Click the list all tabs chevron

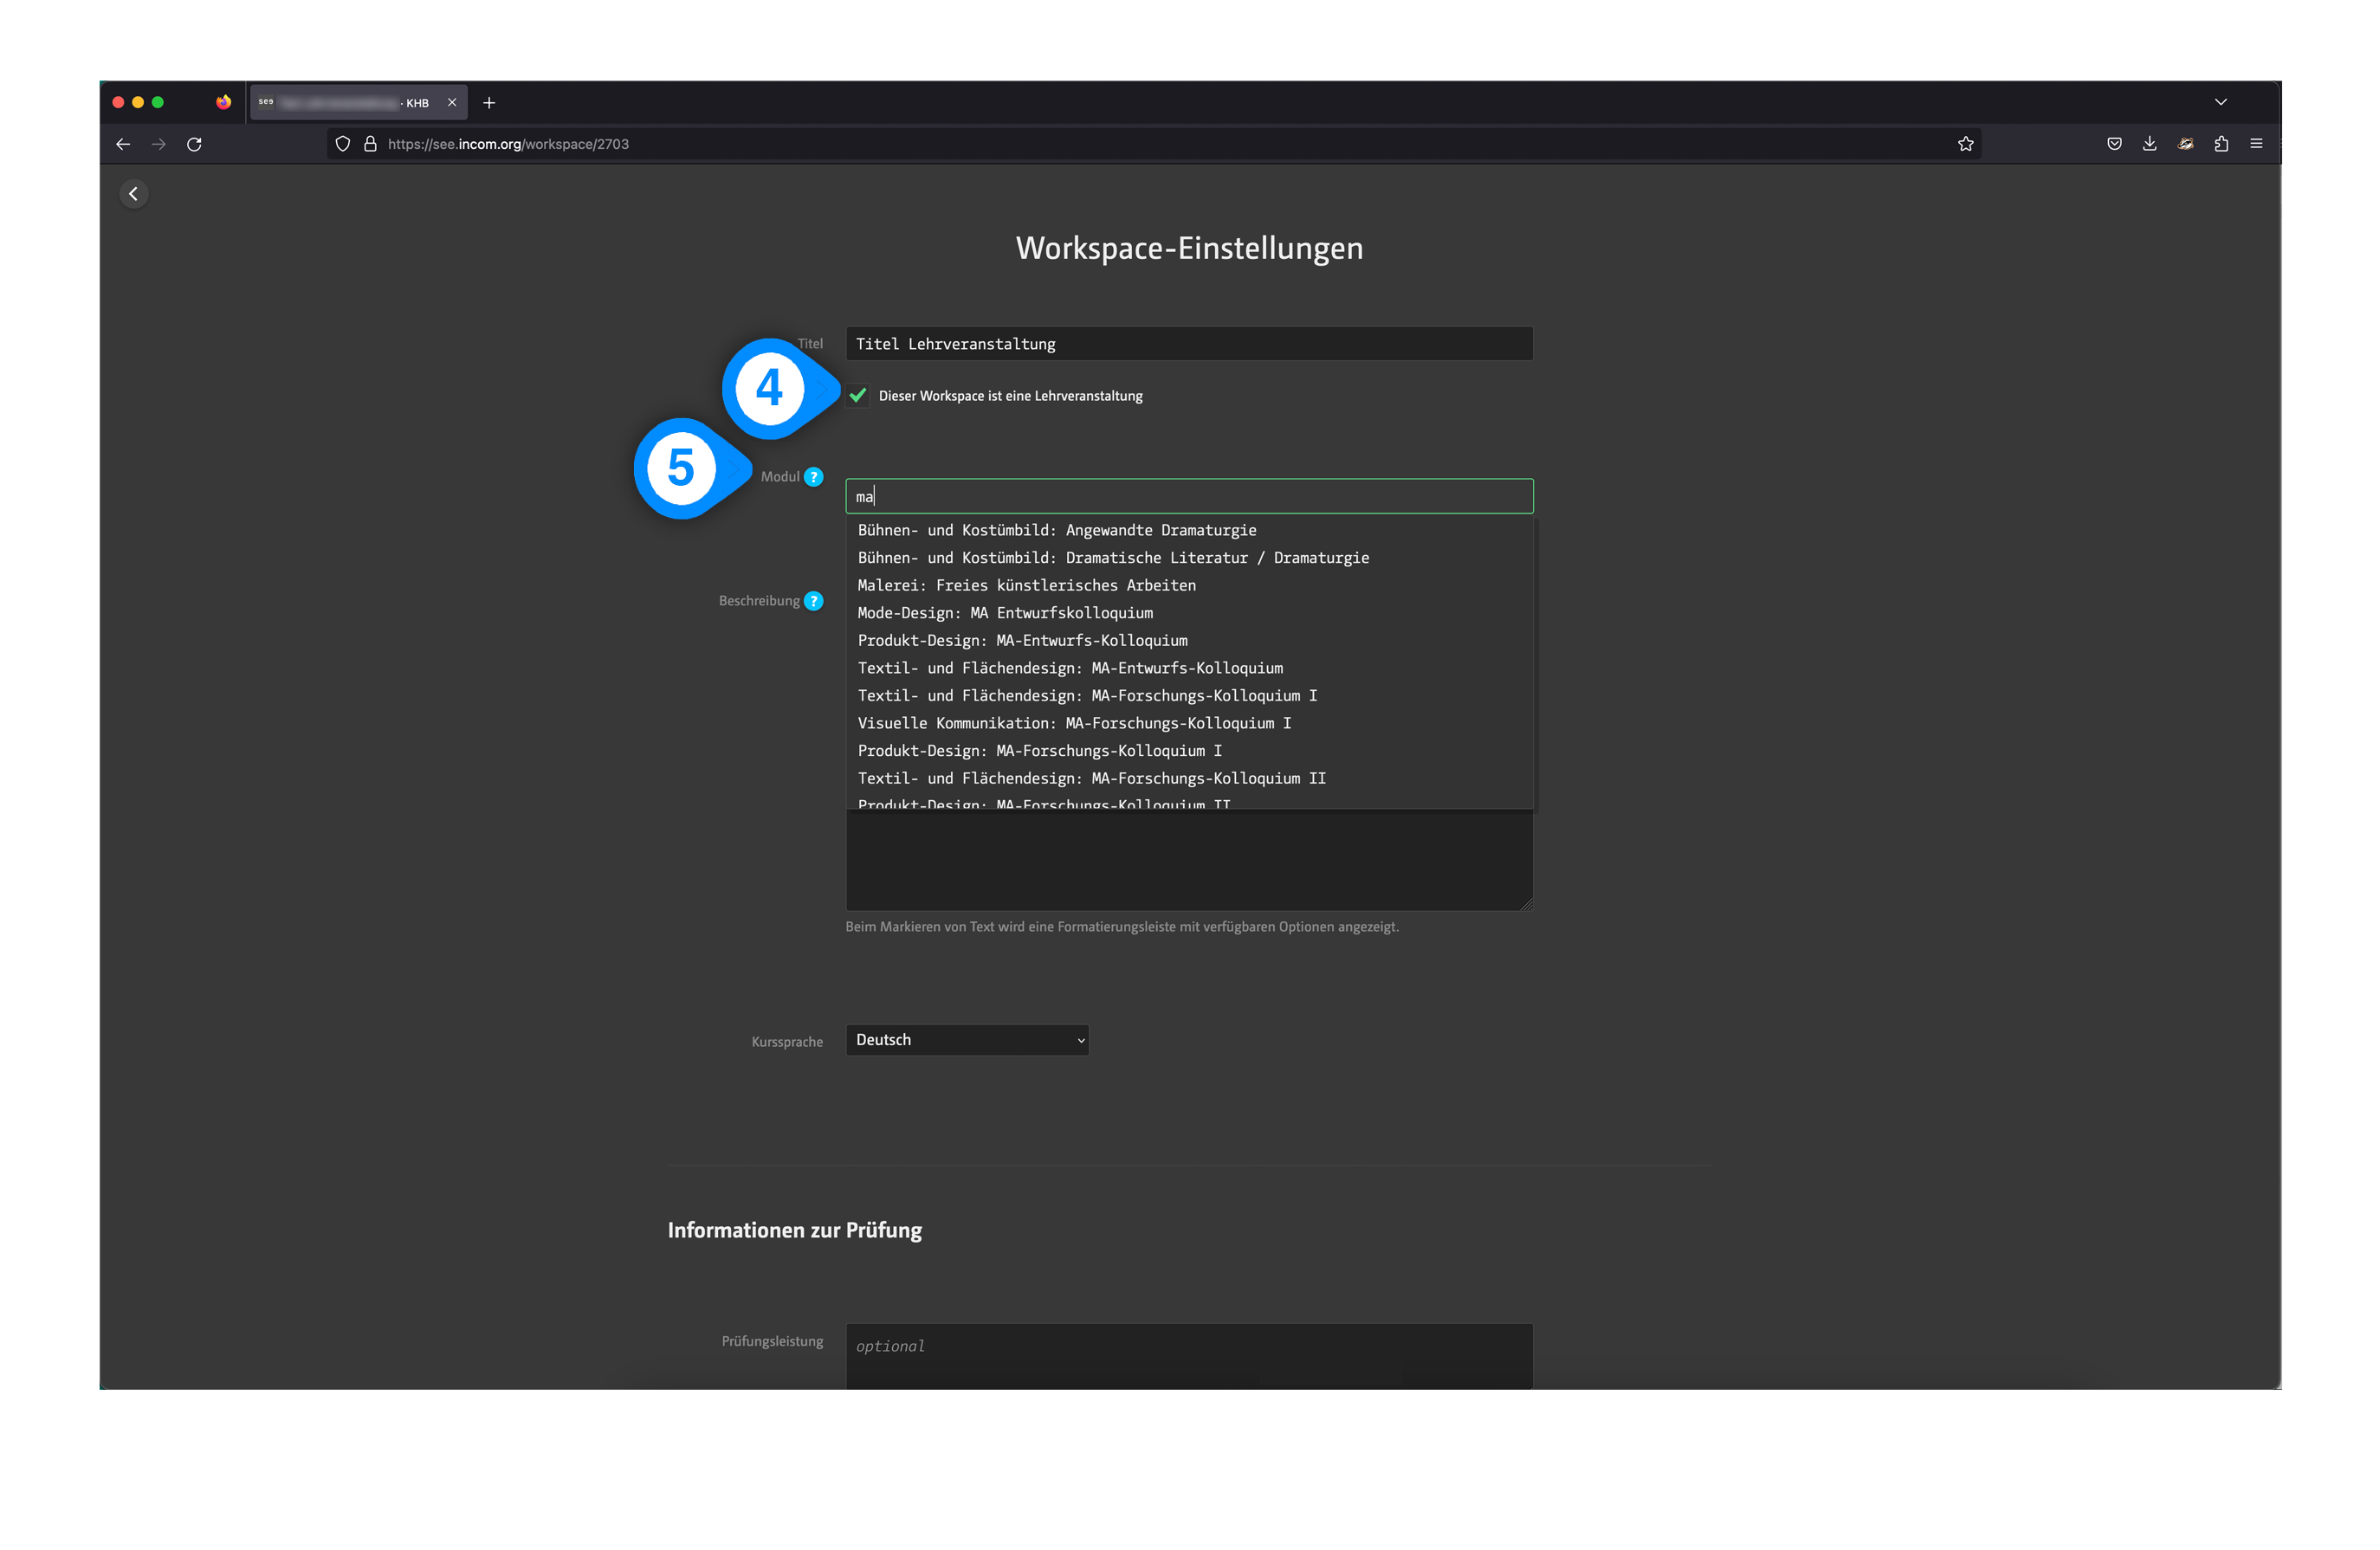coord(2221,102)
